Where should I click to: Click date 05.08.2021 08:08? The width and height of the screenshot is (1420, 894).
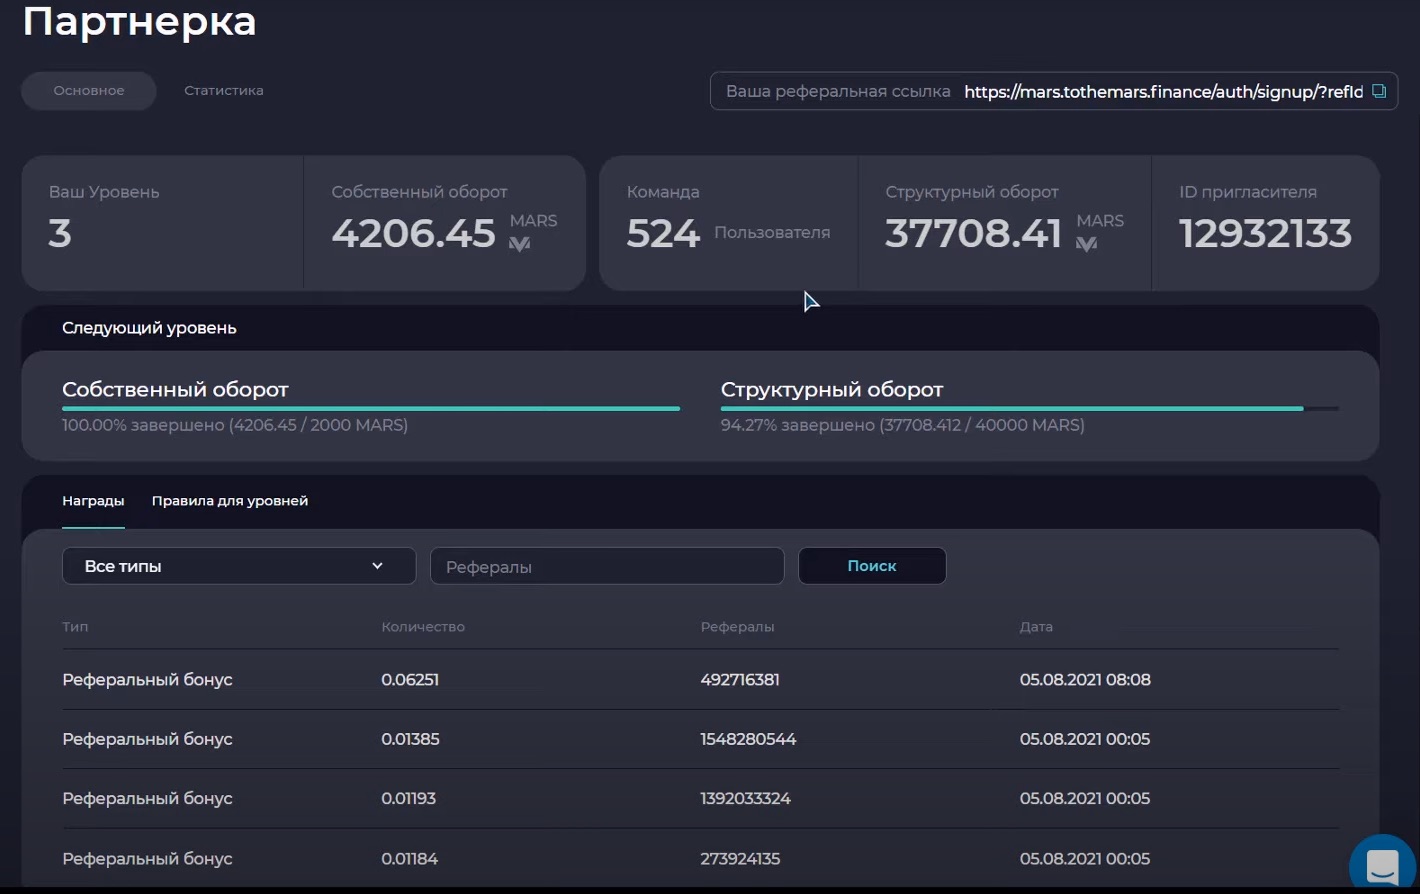tap(1085, 679)
